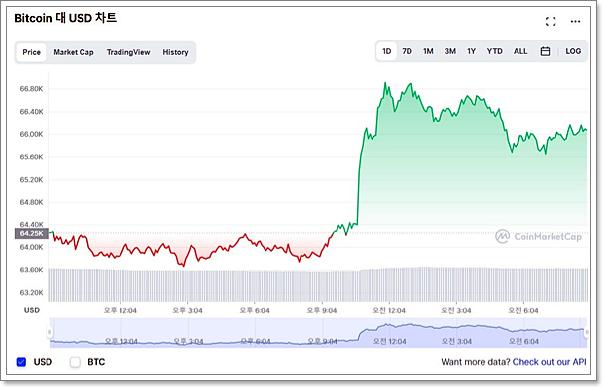
Task: Click the 오후 3:04 main time axis label
Action: click(x=187, y=310)
